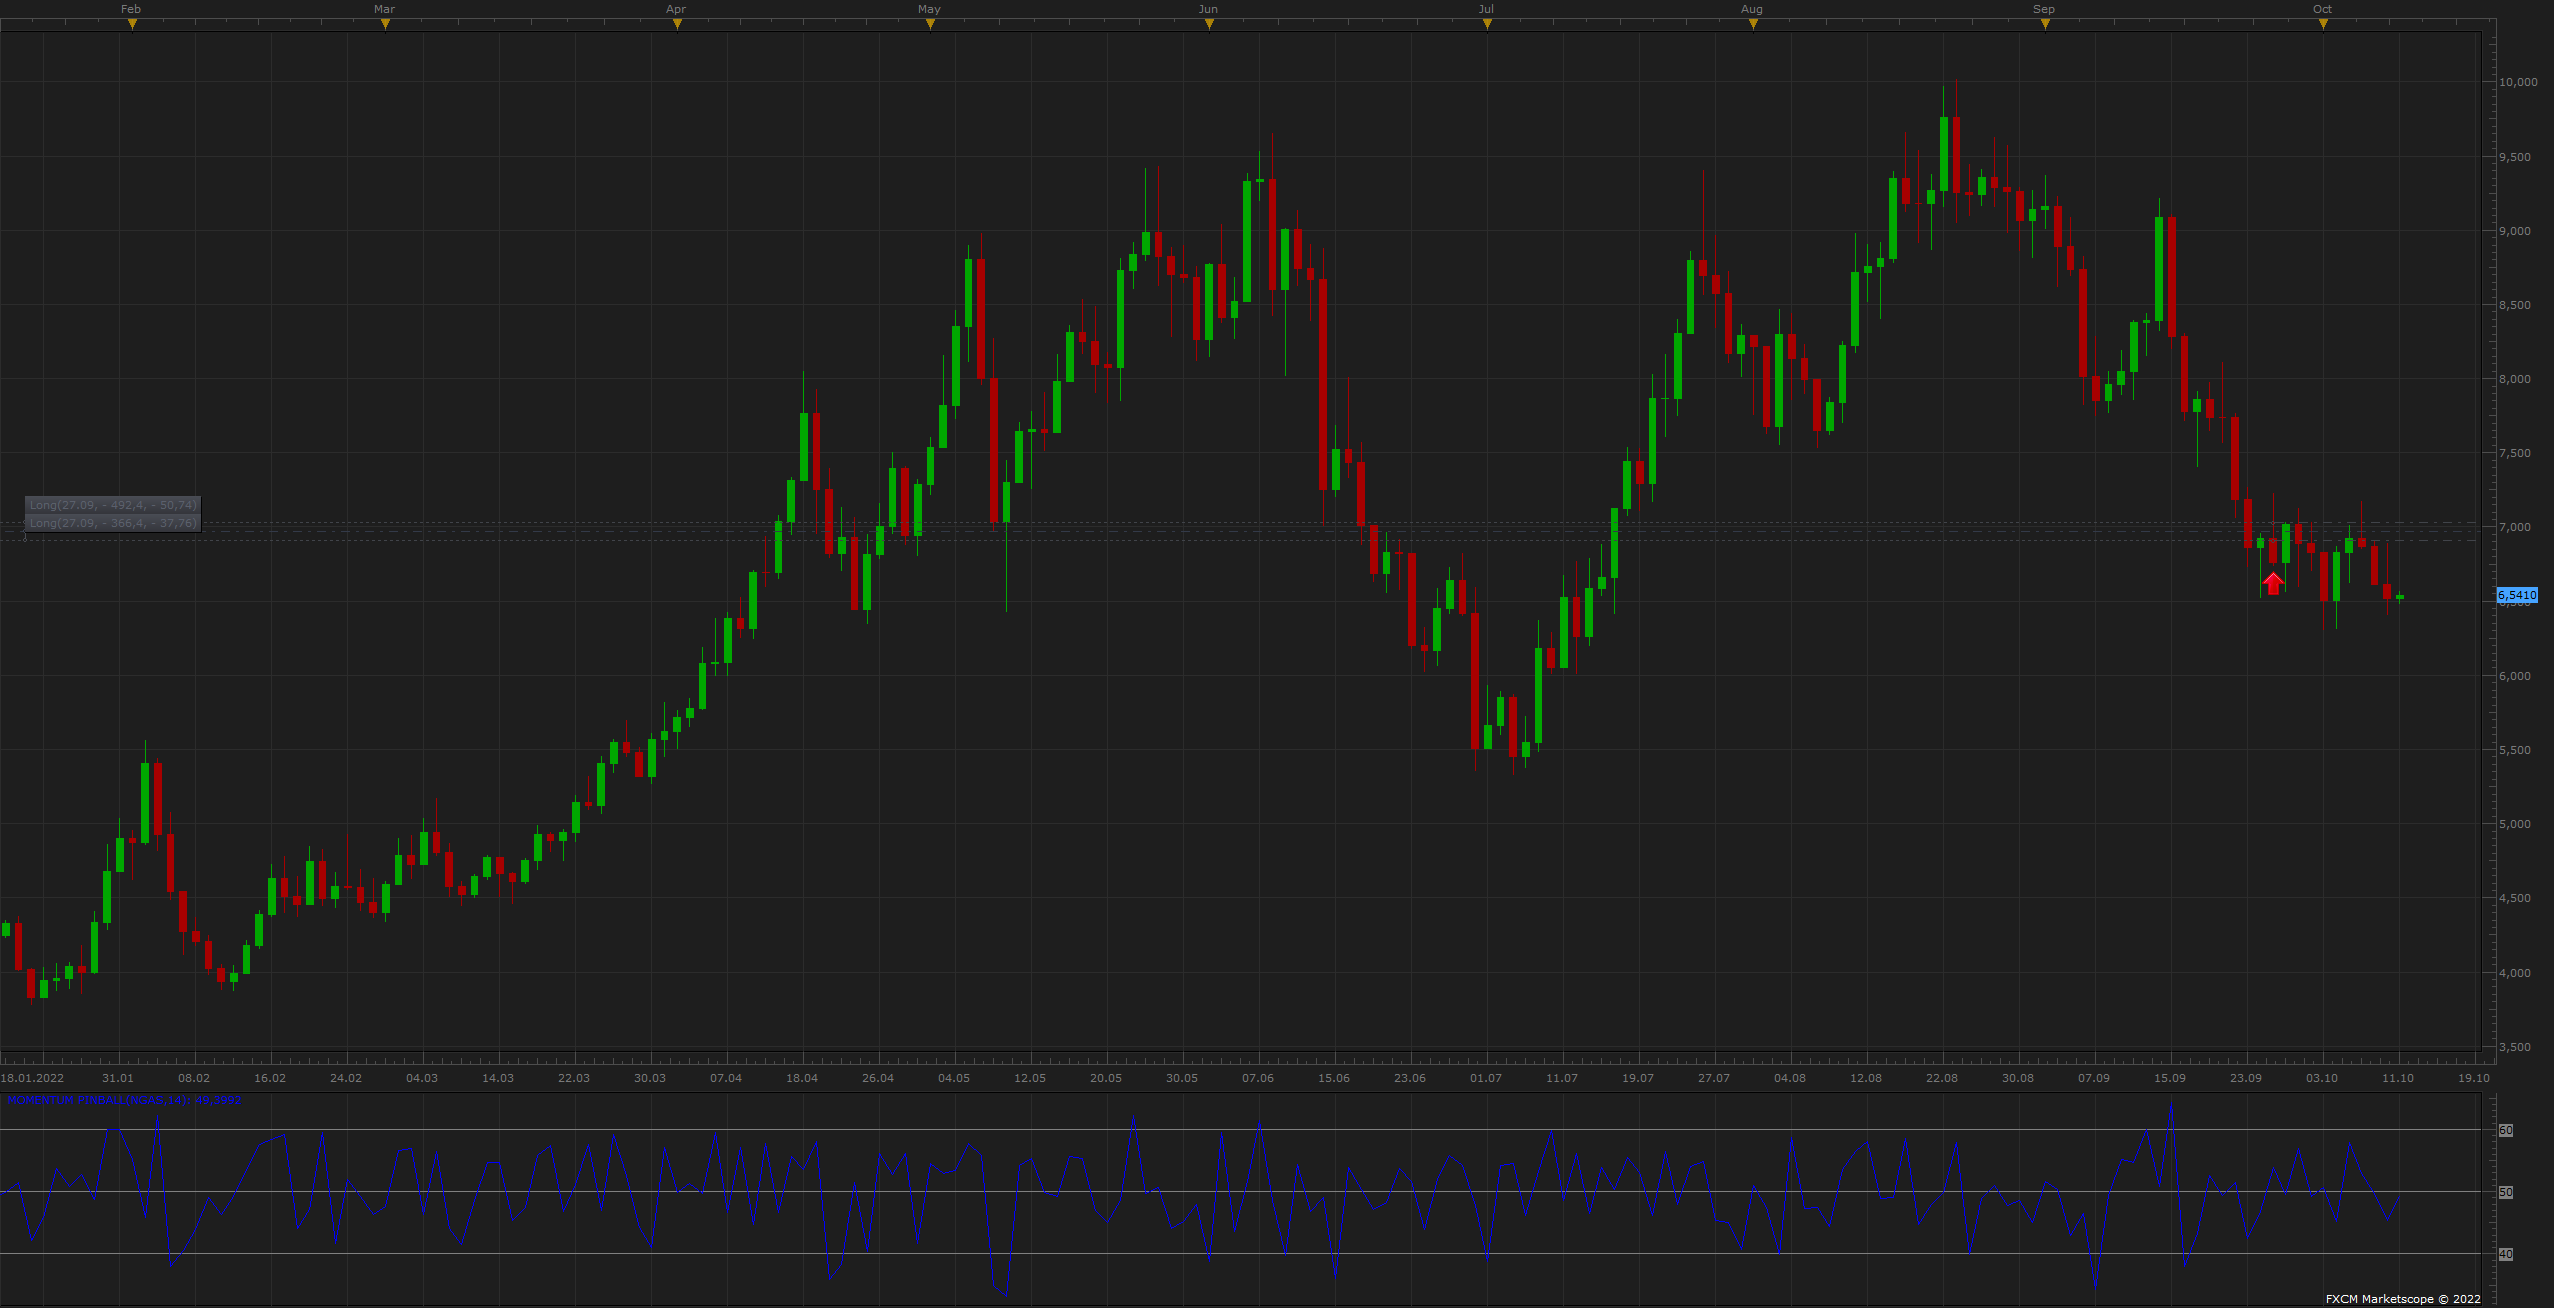Screen dimensions: 2554x1308
Task: Click the 7,500 price axis label
Action: [x=2515, y=453]
